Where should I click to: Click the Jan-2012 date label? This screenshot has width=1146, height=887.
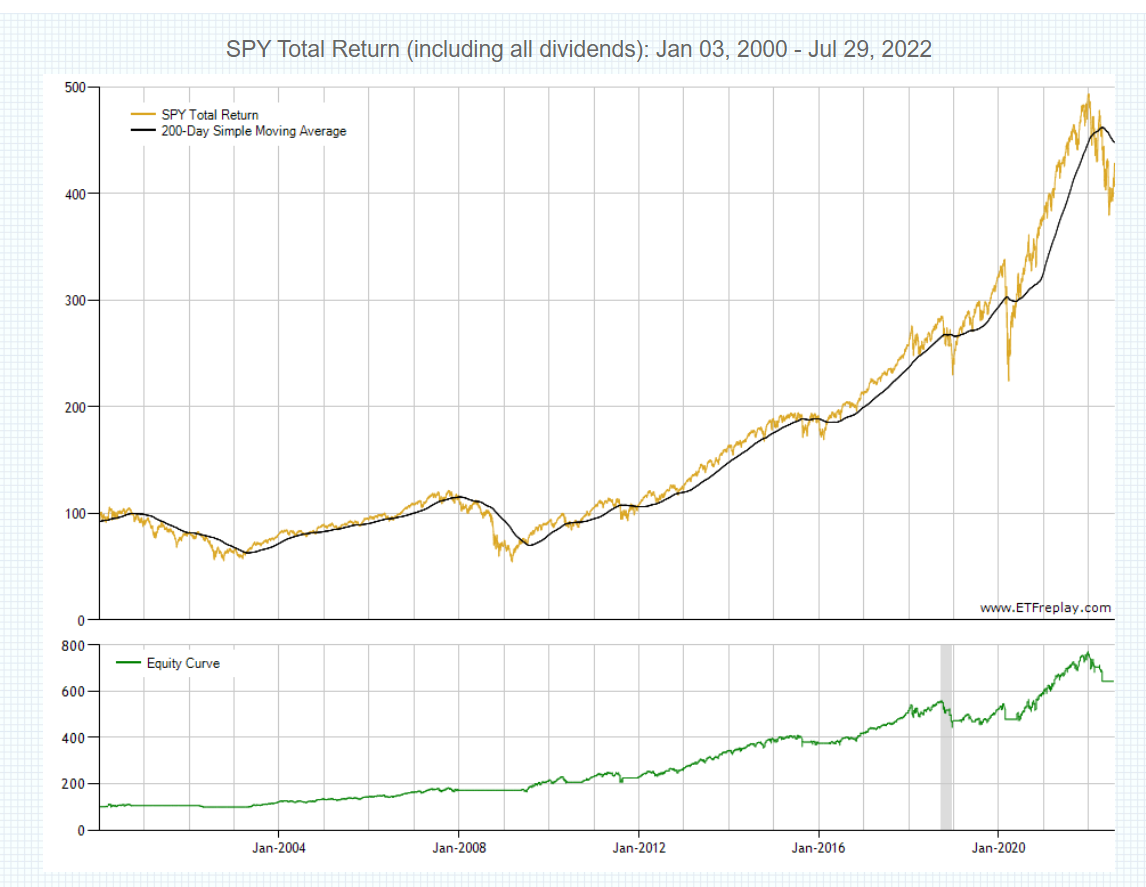(639, 848)
